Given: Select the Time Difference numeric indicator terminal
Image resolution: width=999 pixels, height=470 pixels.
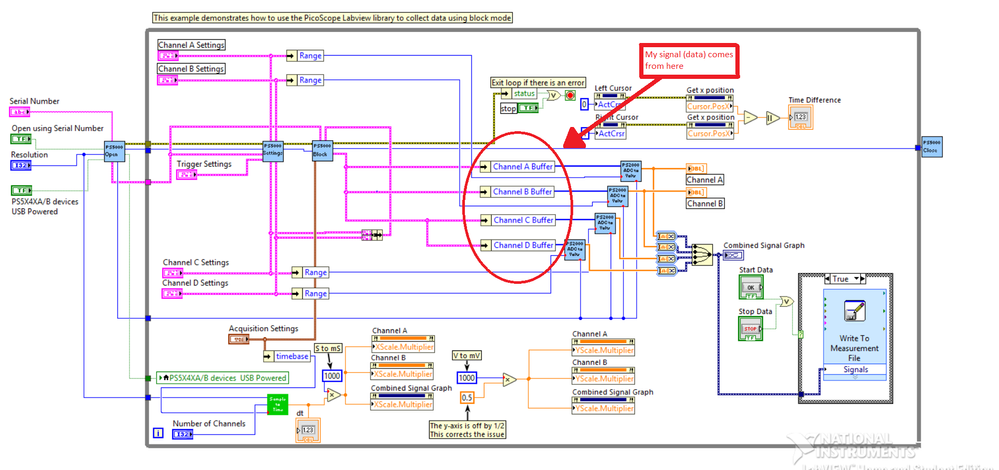Looking at the screenshot, I should point(801,118).
